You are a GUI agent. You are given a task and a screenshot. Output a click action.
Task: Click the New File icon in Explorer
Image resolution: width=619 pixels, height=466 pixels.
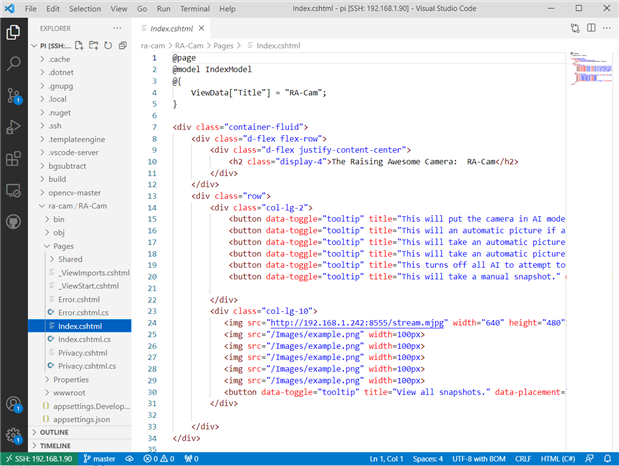point(81,44)
